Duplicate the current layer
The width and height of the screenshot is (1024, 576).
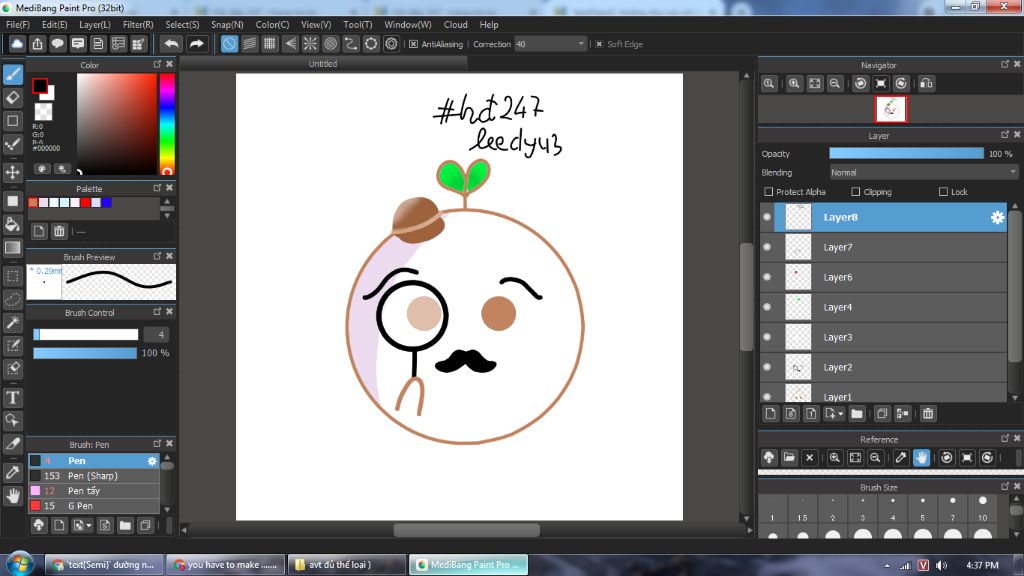[882, 413]
